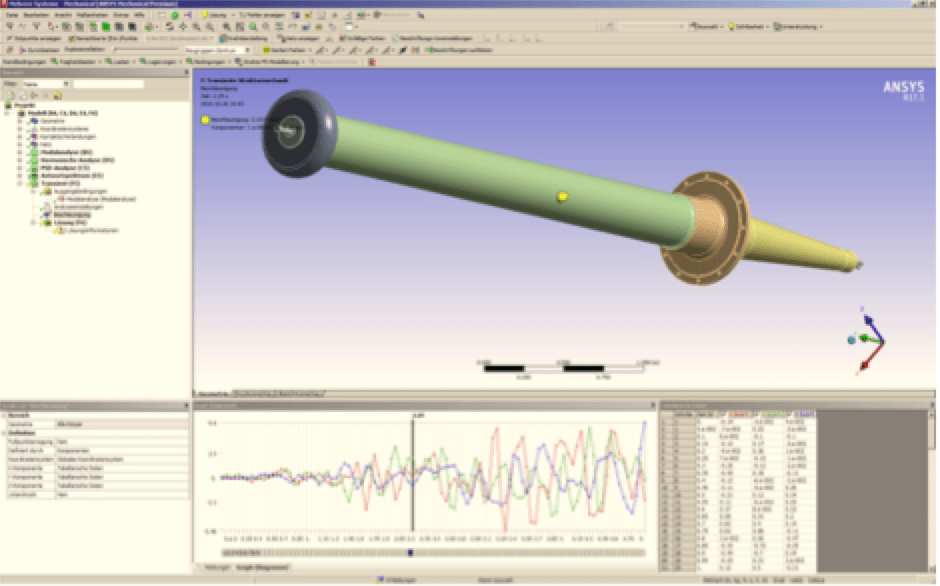Switch to the Druckvorschau tab
Screen dimensions: 940x586
point(254,394)
